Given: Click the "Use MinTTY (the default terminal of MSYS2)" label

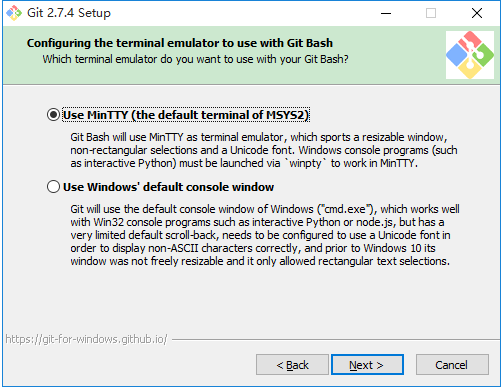Looking at the screenshot, I should 186,115.
